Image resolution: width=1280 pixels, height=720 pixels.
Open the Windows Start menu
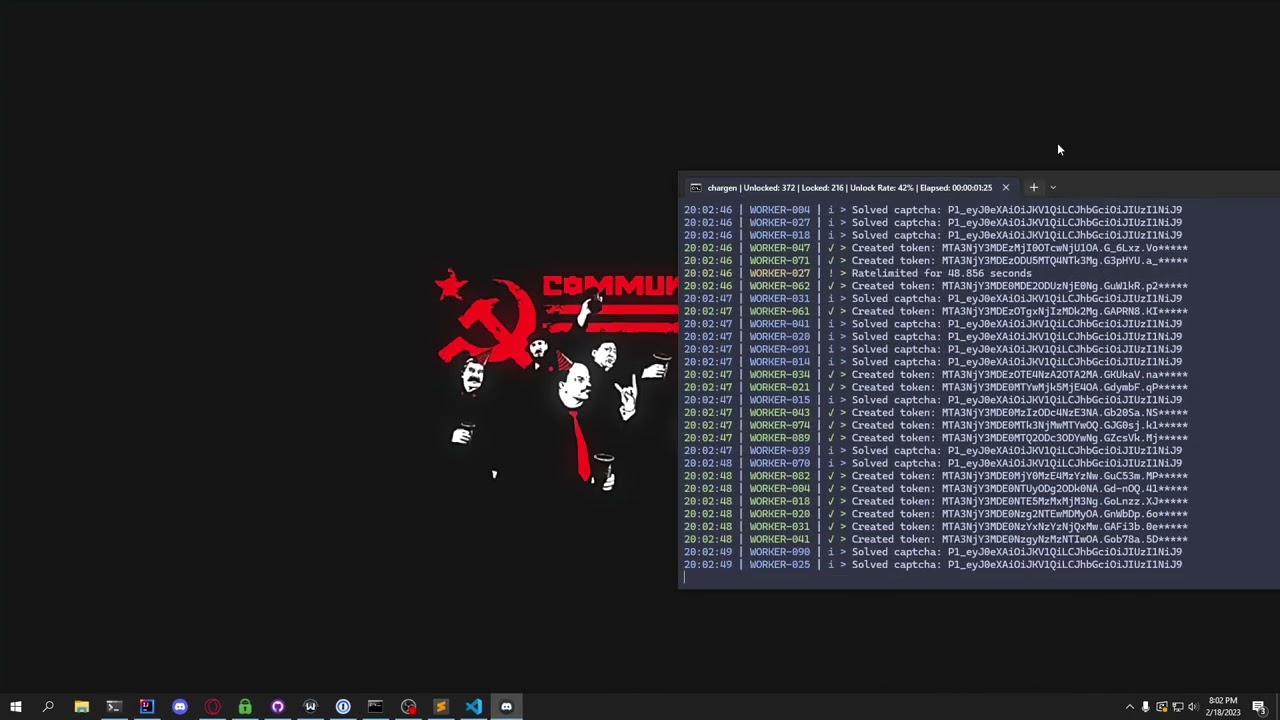point(15,707)
